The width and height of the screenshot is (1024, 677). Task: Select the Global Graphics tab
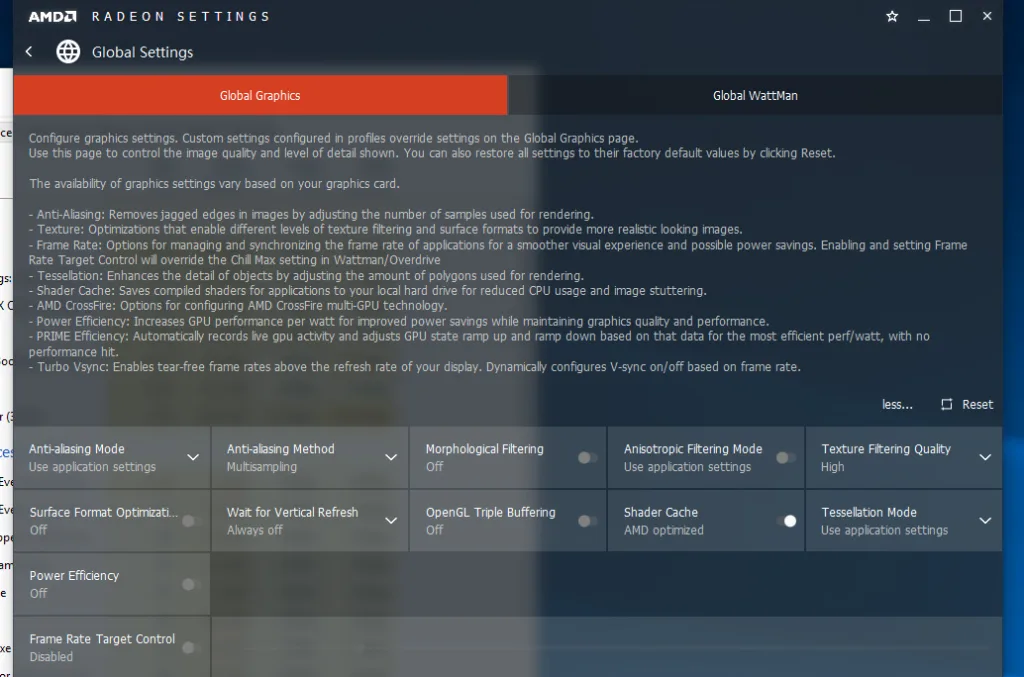260,96
